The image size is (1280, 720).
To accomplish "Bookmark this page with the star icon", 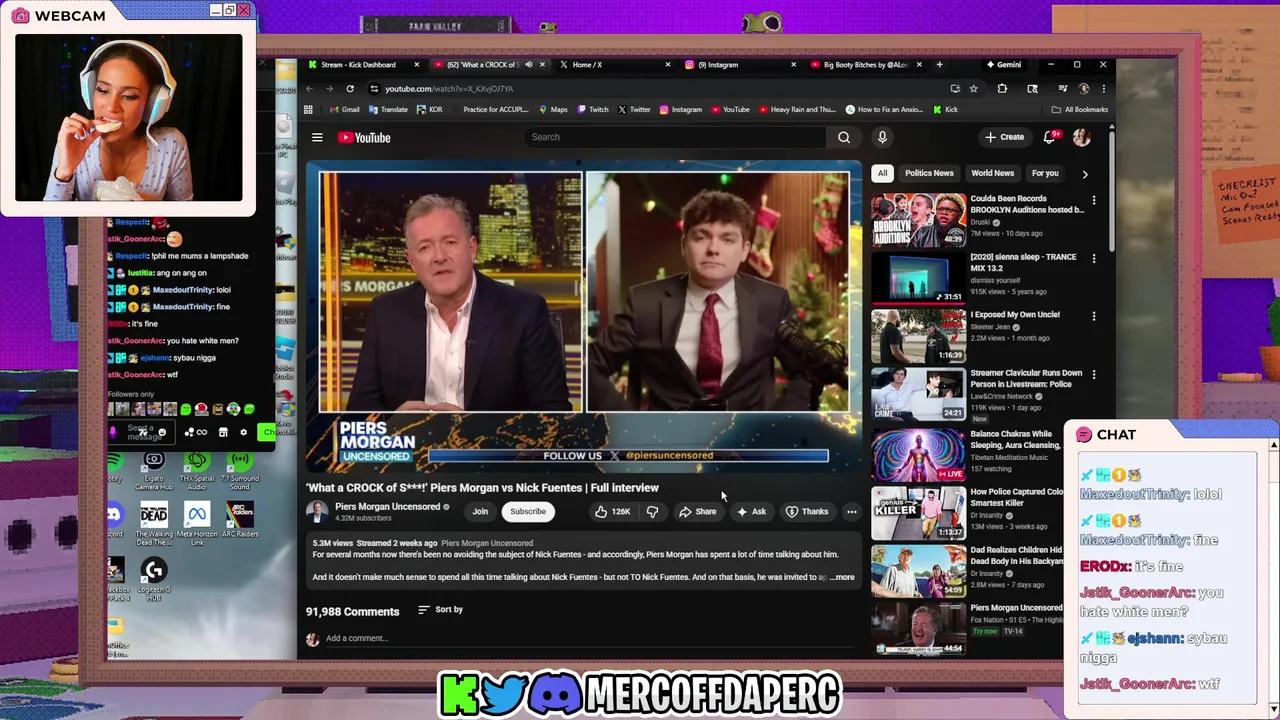I will pos(973,88).
